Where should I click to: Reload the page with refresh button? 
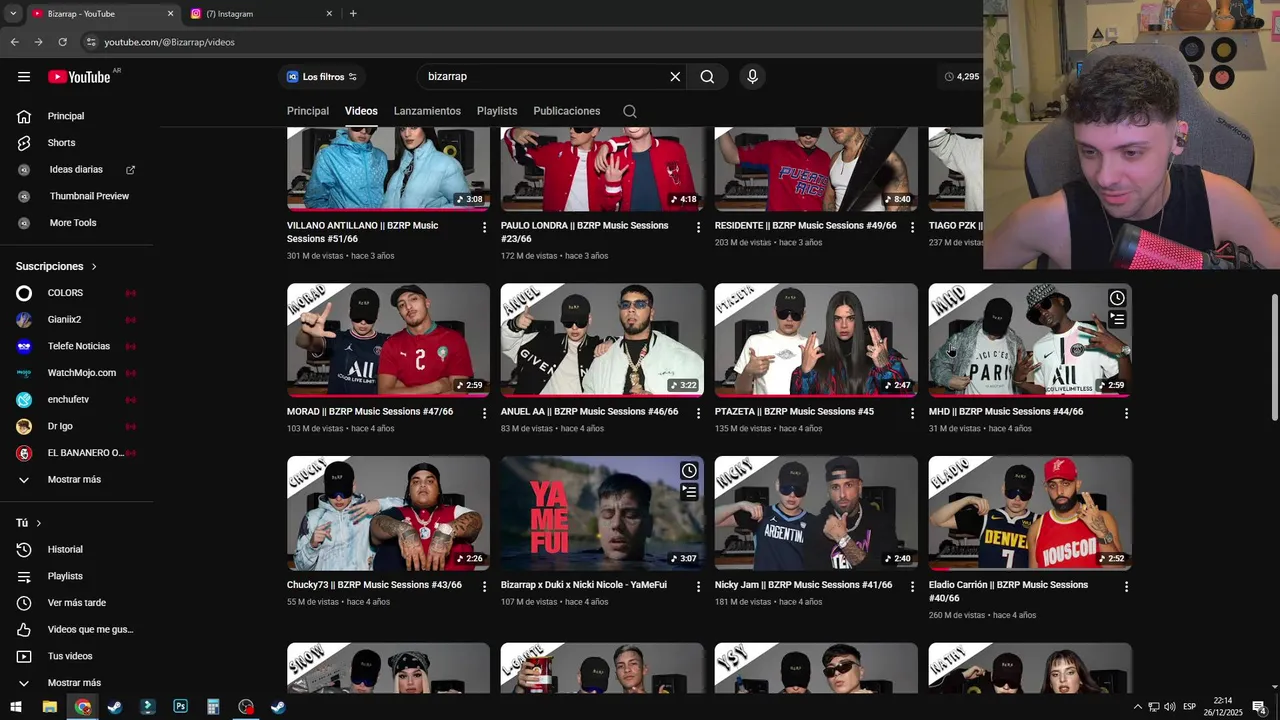click(x=62, y=42)
